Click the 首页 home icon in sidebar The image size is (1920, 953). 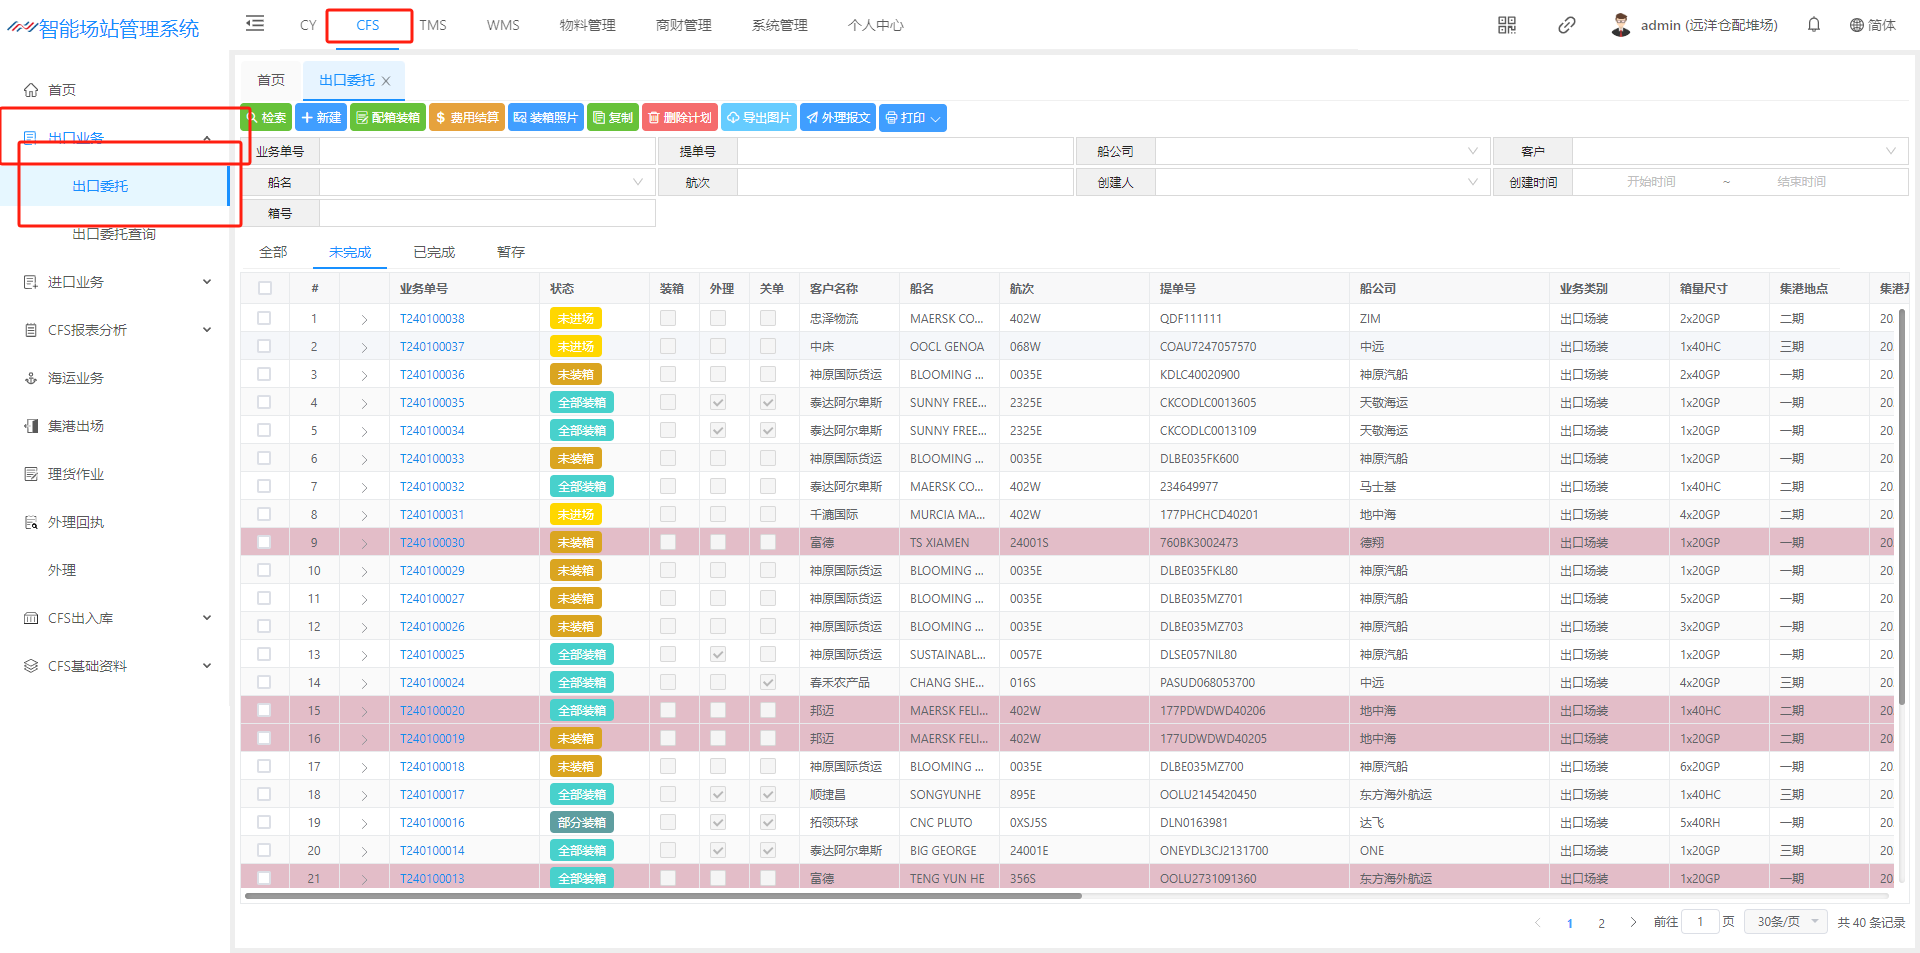tap(31, 90)
